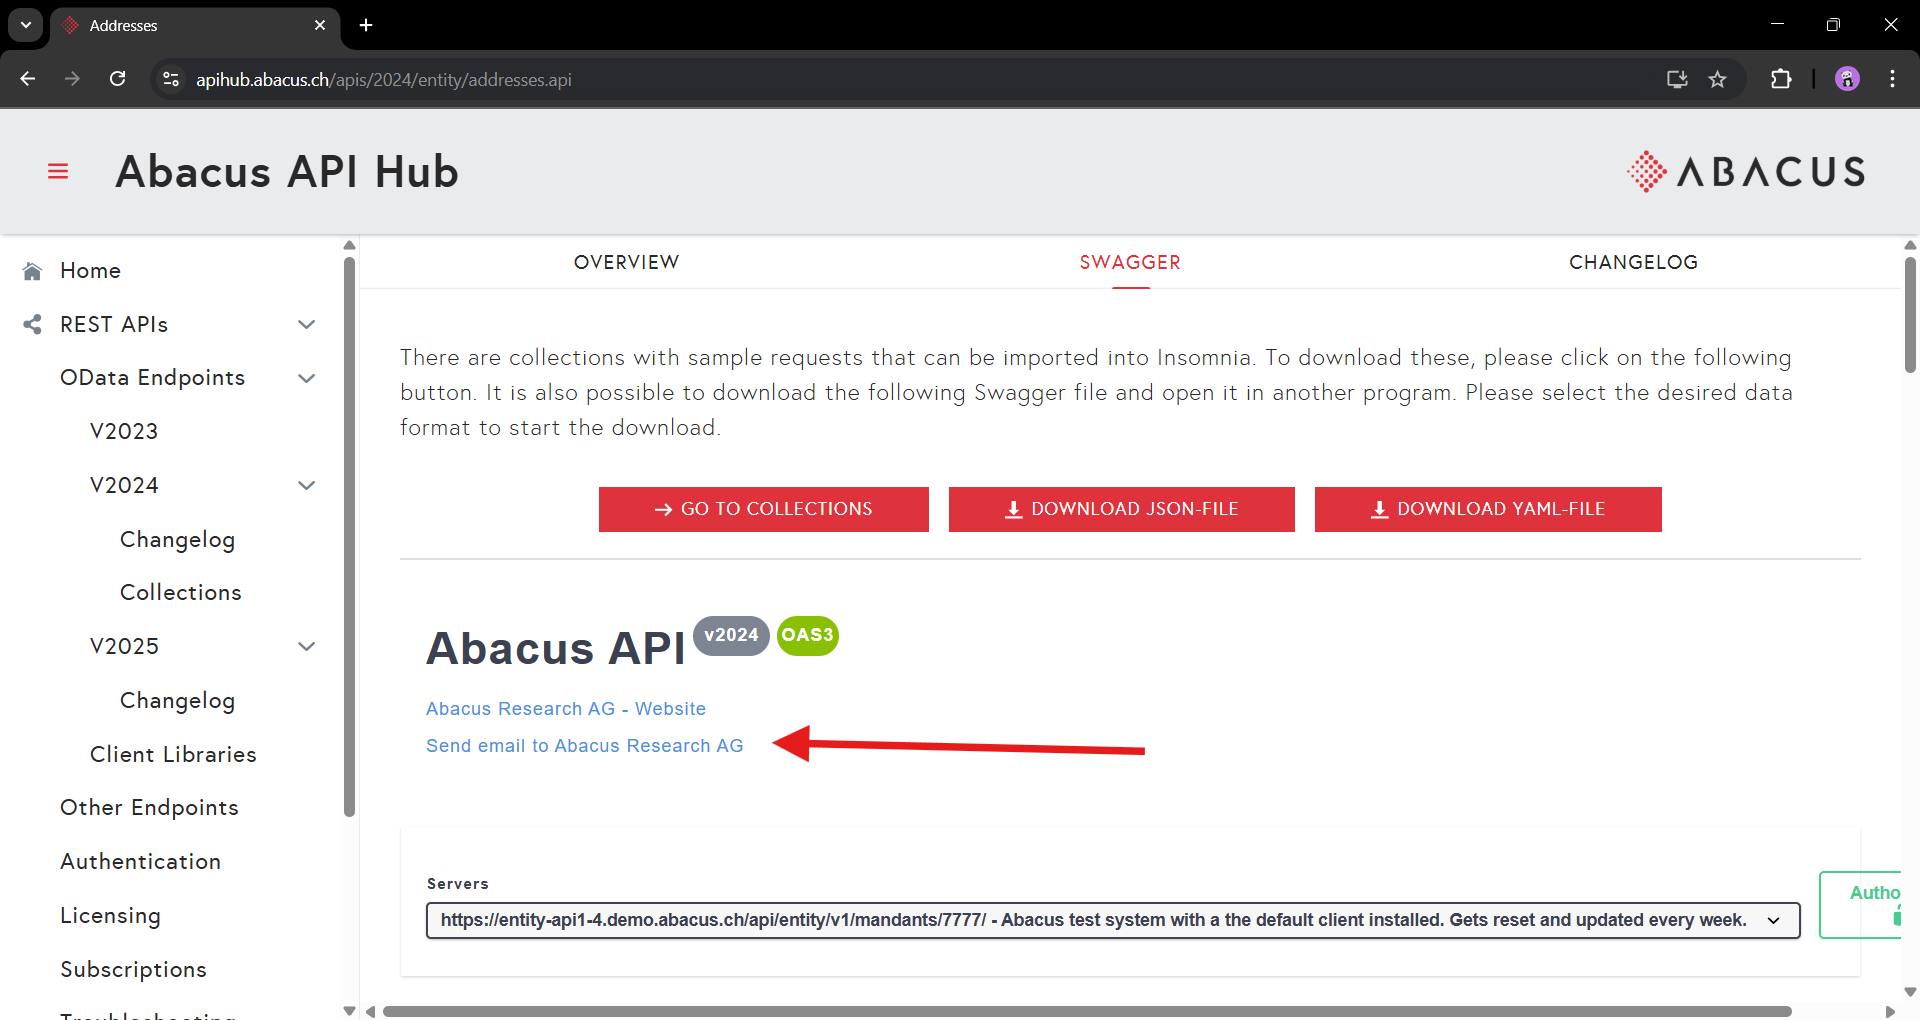This screenshot has height=1020, width=1920.
Task: Collapse the V2025 submenu chevron
Action: pos(307,647)
